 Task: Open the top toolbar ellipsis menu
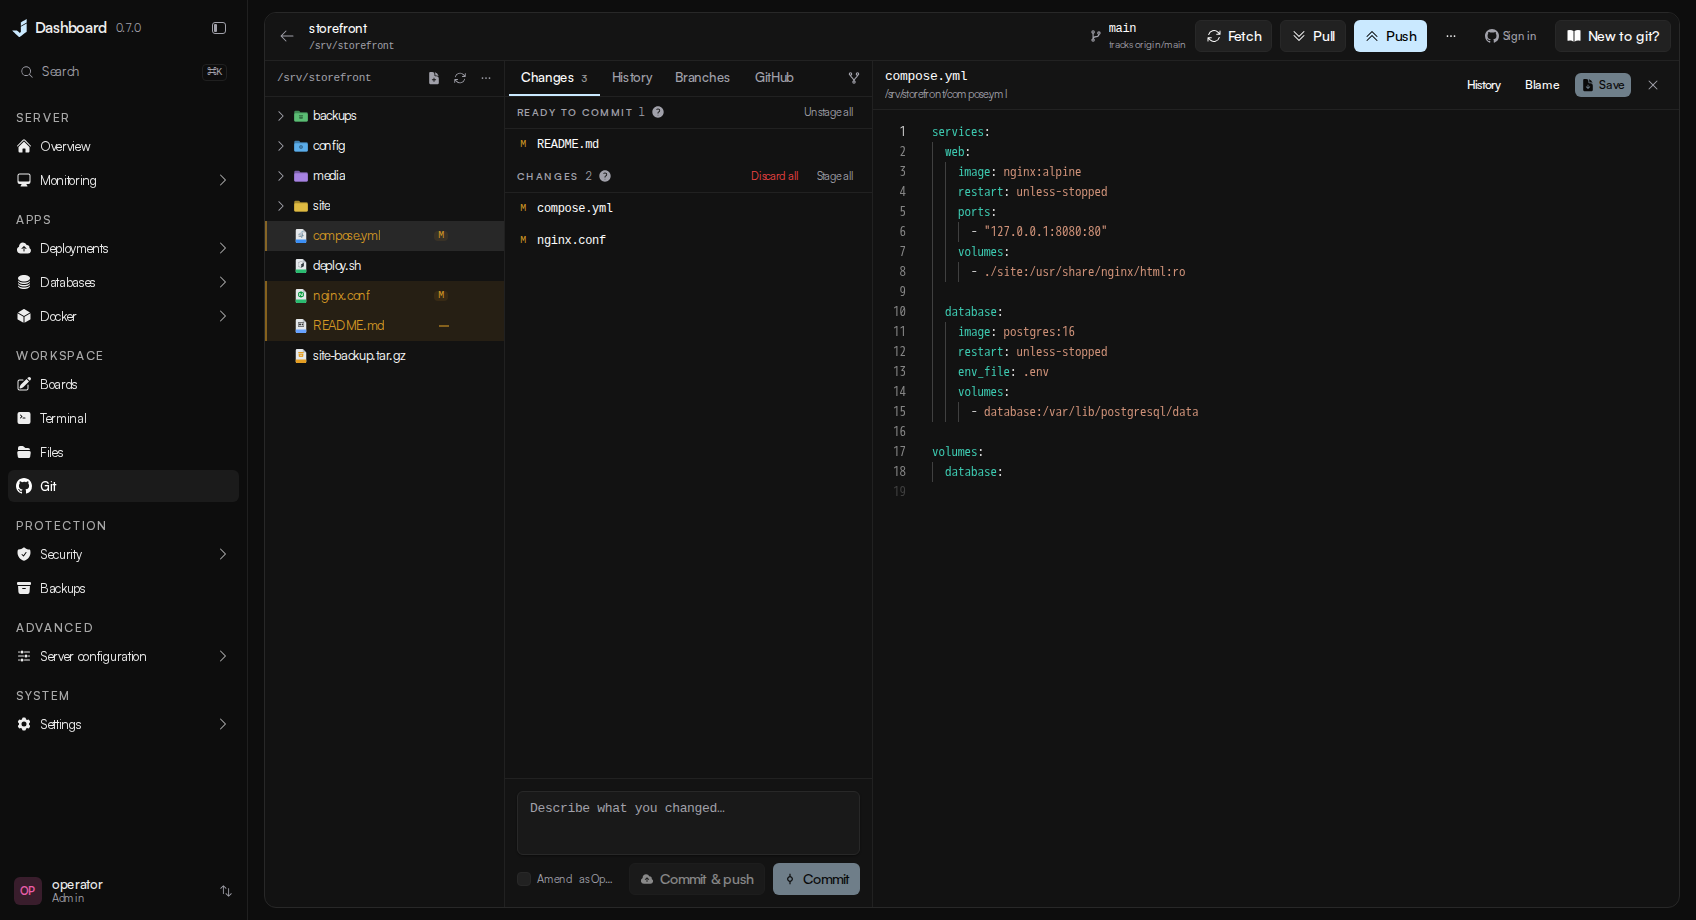1451,36
